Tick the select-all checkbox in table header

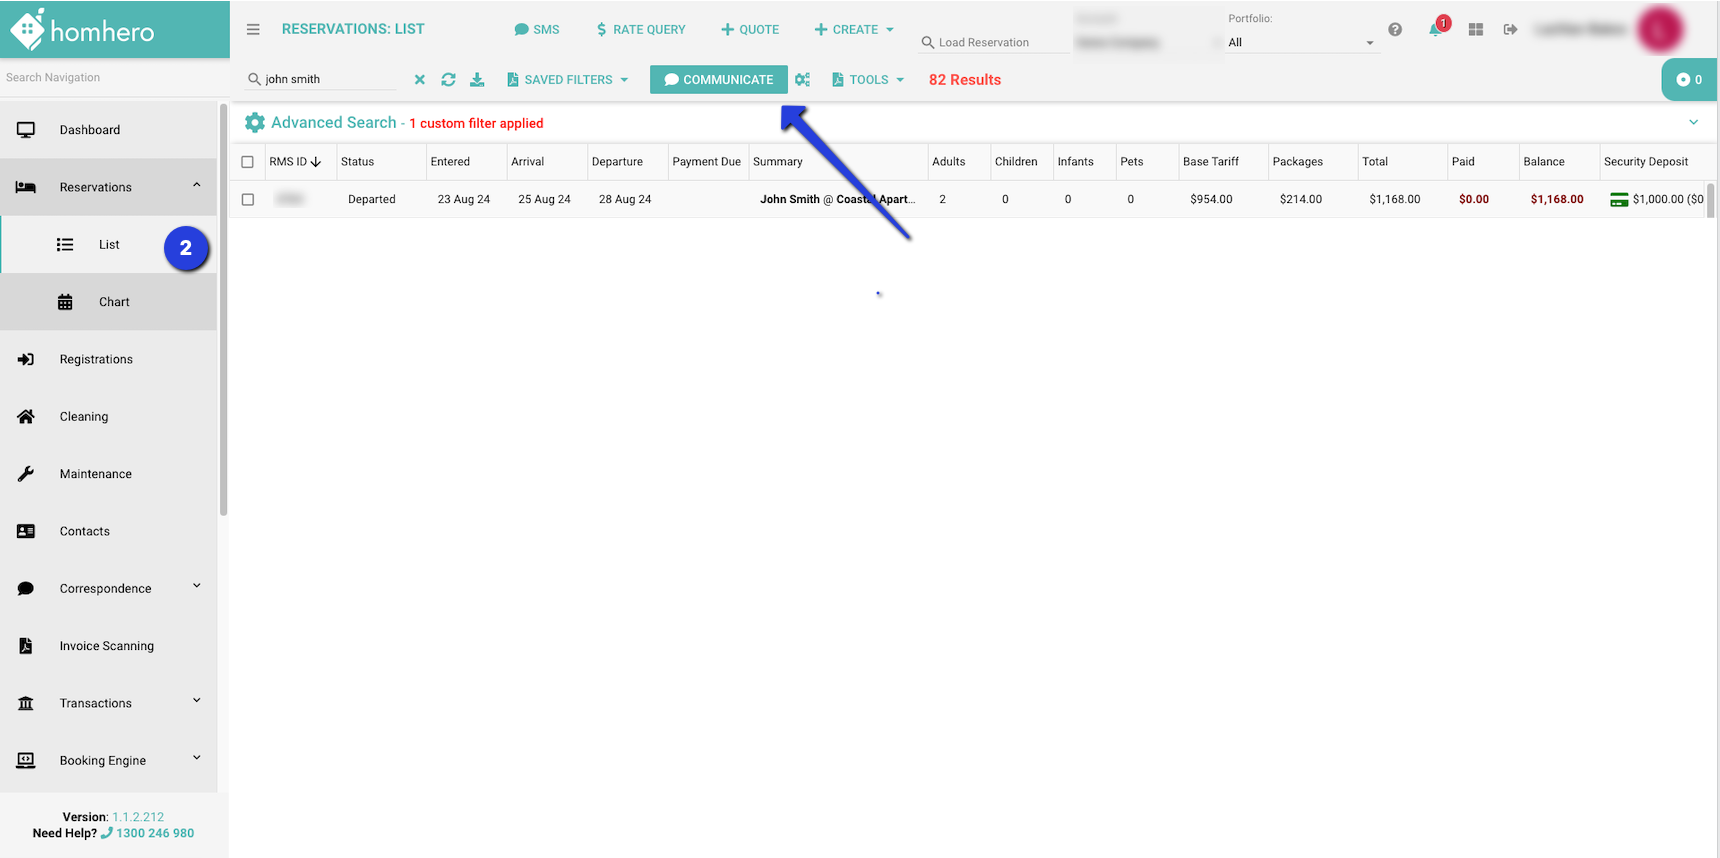[248, 162]
